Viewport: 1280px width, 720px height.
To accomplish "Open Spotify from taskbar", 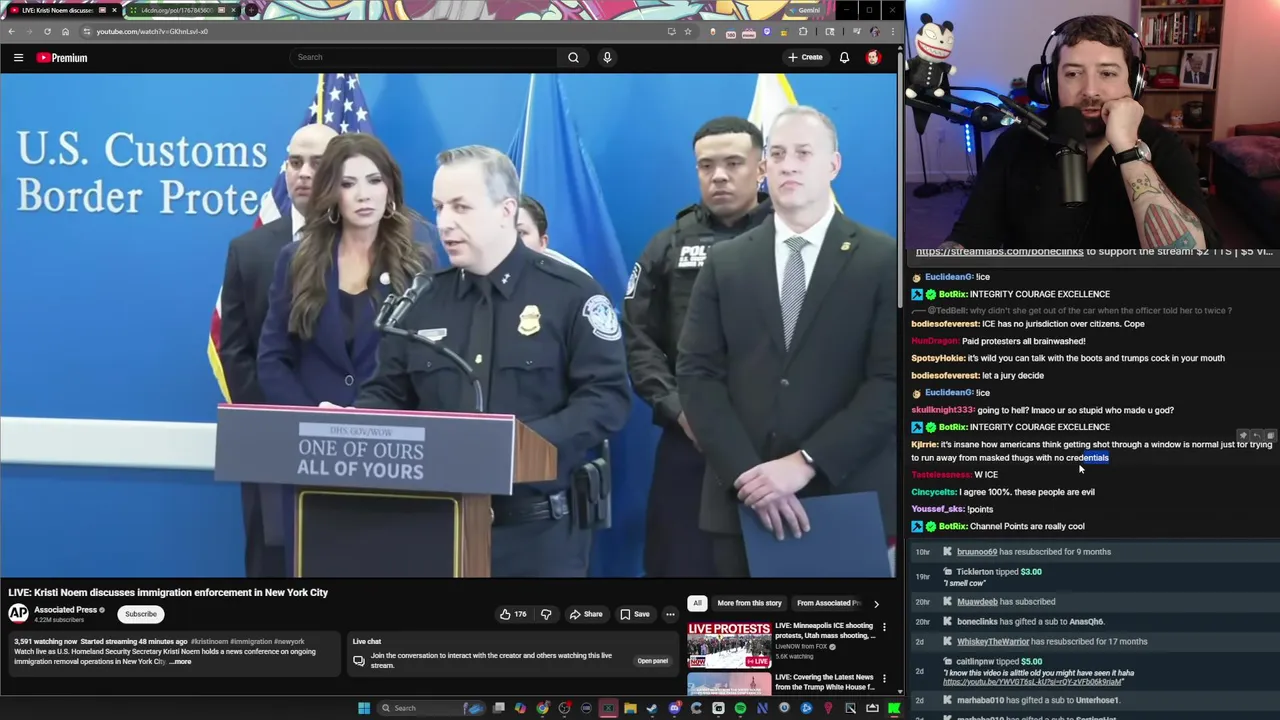I will coord(740,708).
